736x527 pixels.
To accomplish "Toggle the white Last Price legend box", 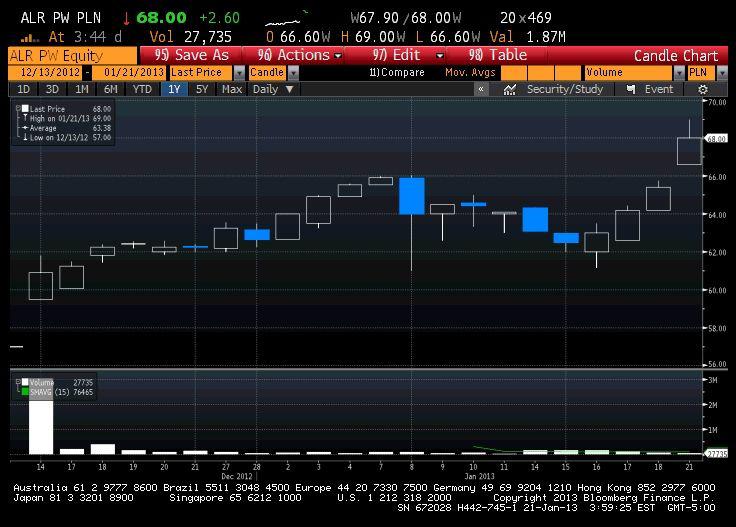I will [25, 108].
